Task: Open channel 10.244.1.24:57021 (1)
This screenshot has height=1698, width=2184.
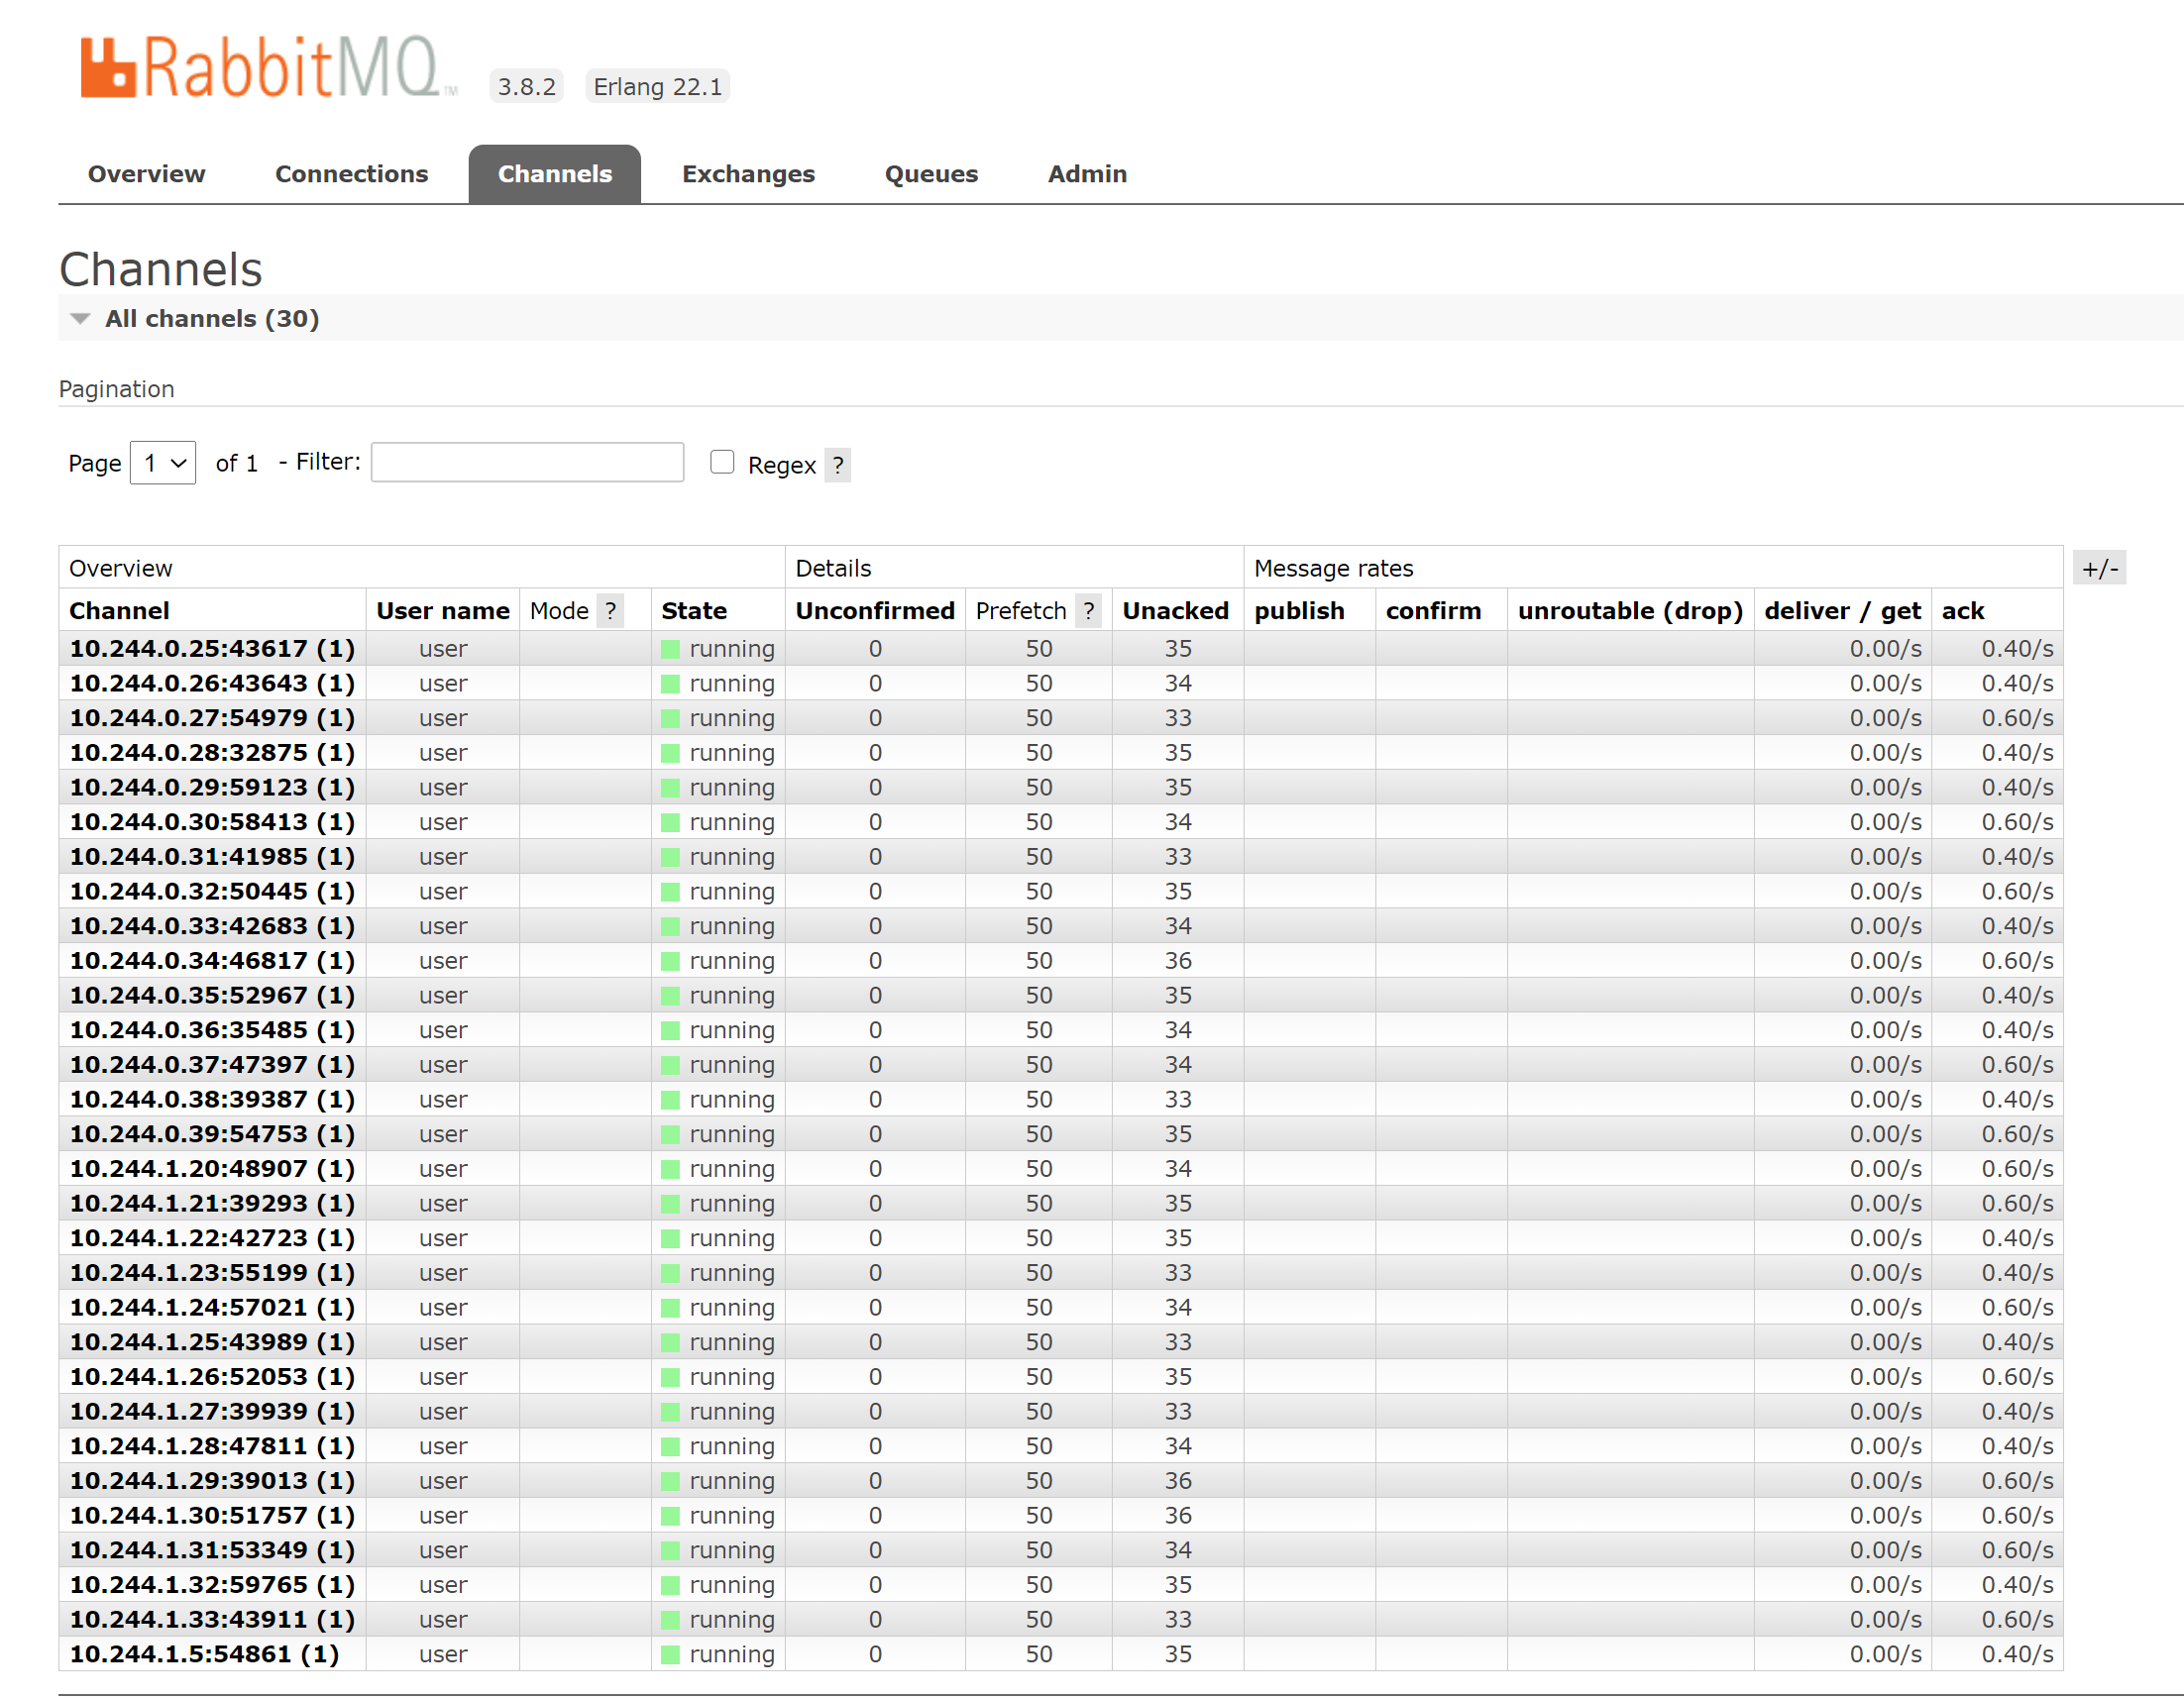Action: 212,1308
